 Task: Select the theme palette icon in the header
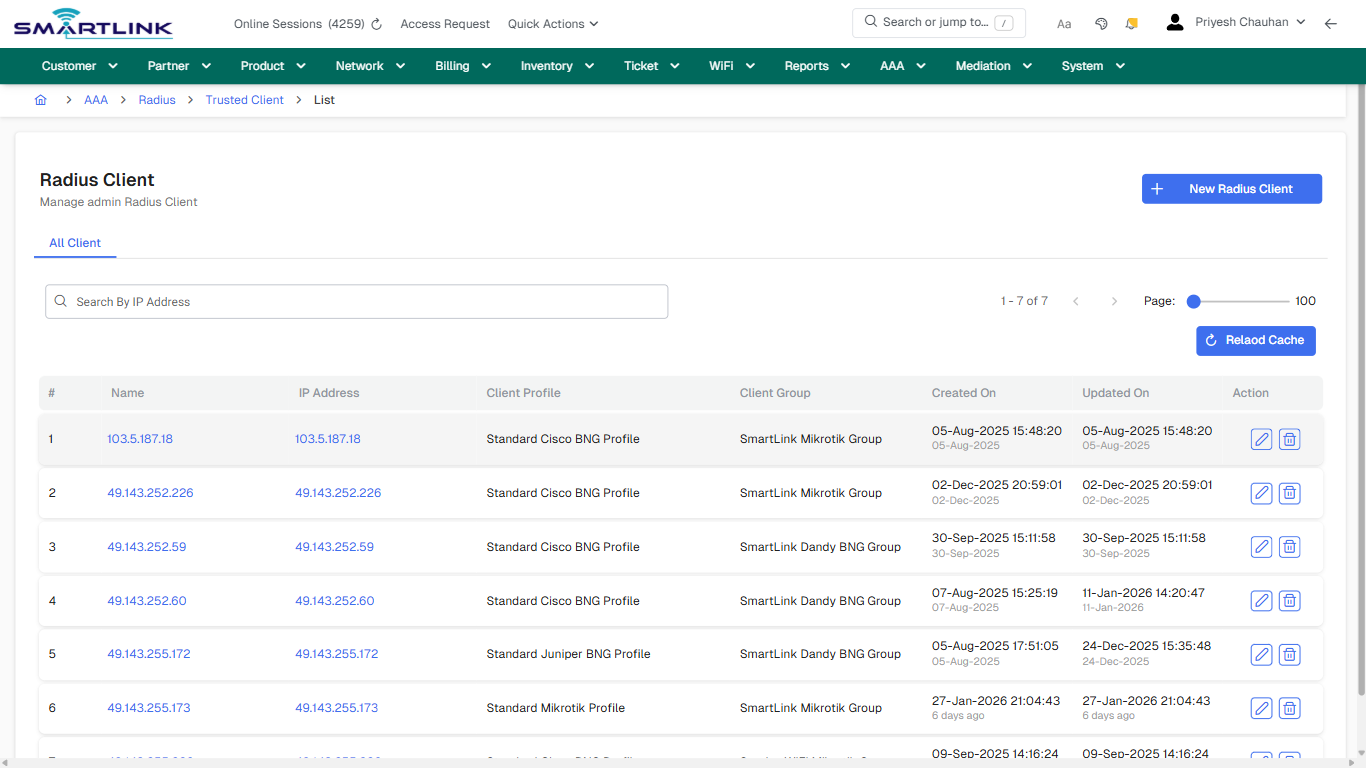tap(1101, 22)
